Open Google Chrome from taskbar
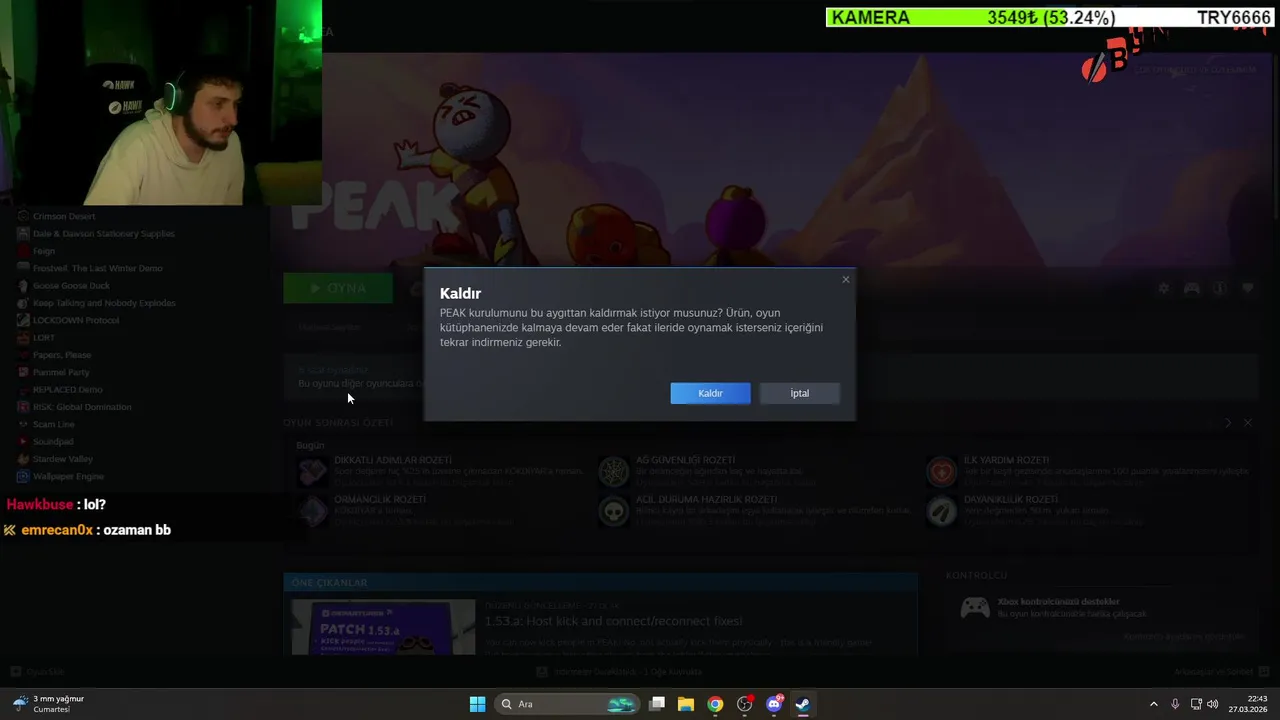This screenshot has height=720, width=1280. [715, 704]
